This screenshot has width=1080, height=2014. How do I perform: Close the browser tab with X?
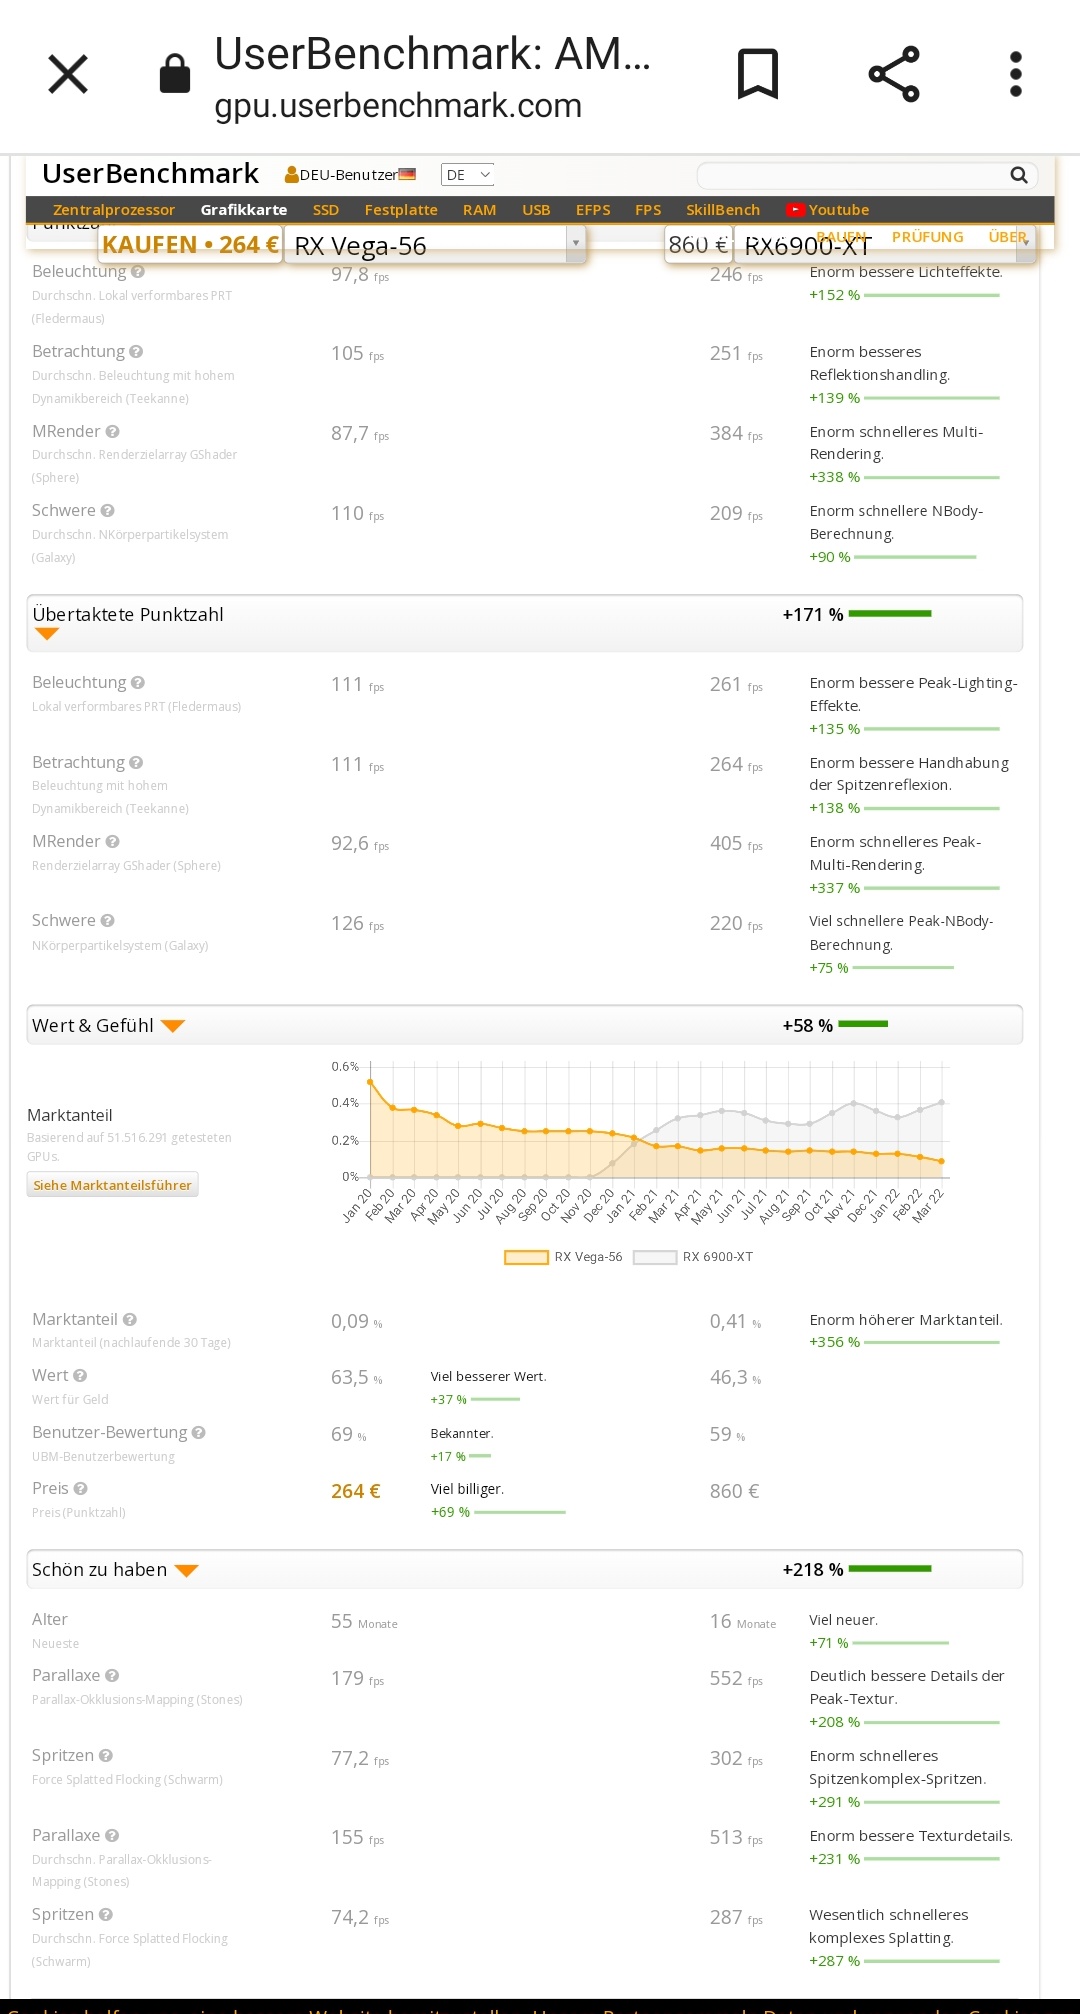pos(68,74)
